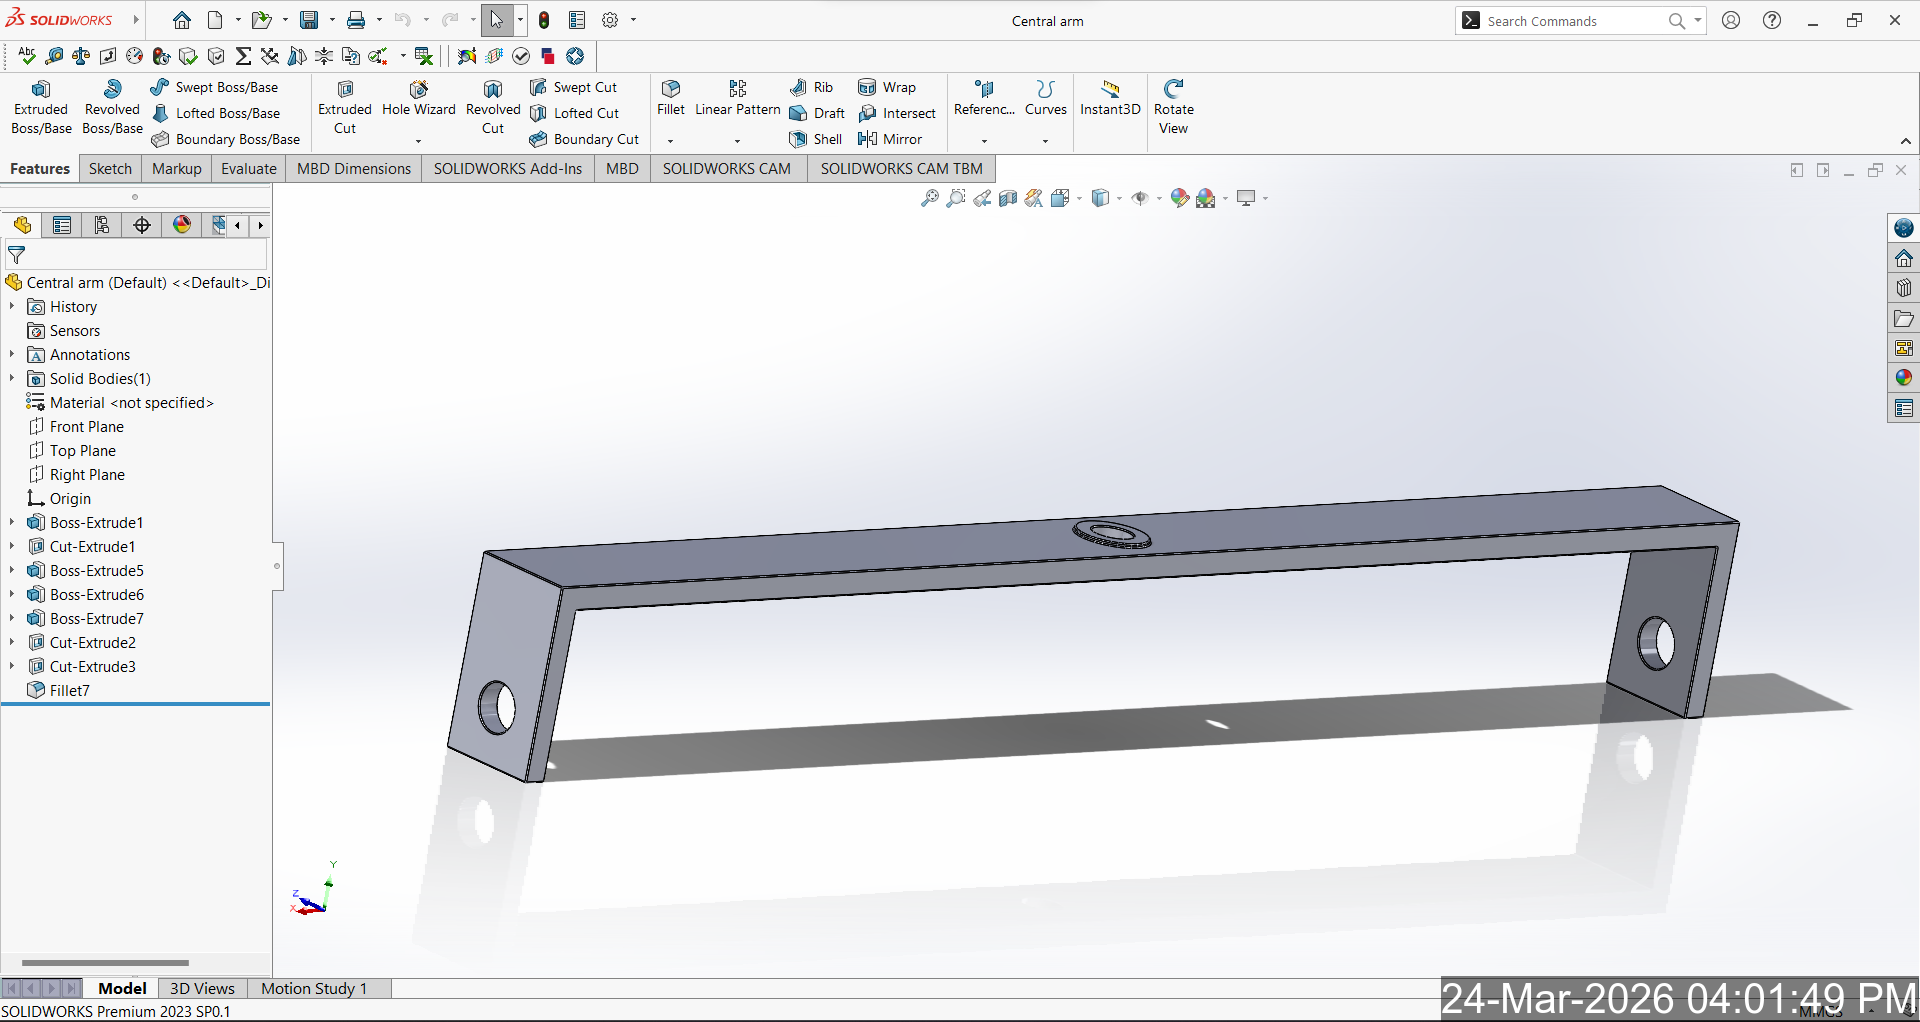The image size is (1920, 1022).
Task: Toggle Instant3D mode
Action: coord(1110,98)
